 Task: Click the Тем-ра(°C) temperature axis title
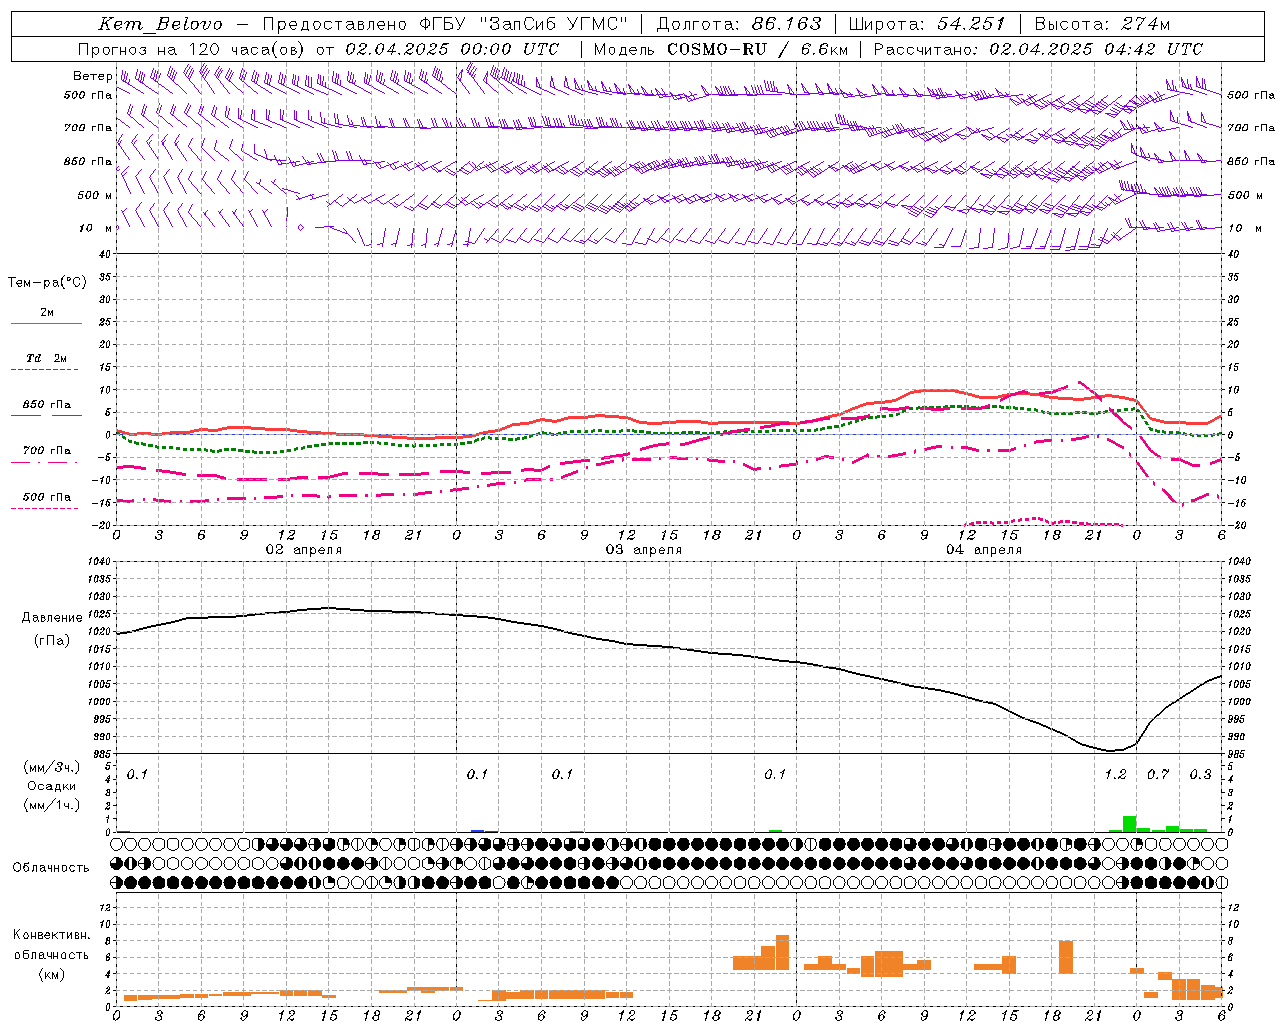(47, 283)
